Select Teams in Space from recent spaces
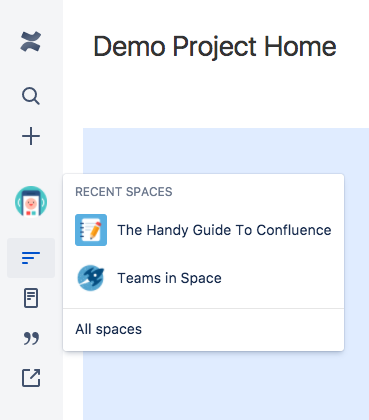This screenshot has width=369, height=420. coord(203,278)
